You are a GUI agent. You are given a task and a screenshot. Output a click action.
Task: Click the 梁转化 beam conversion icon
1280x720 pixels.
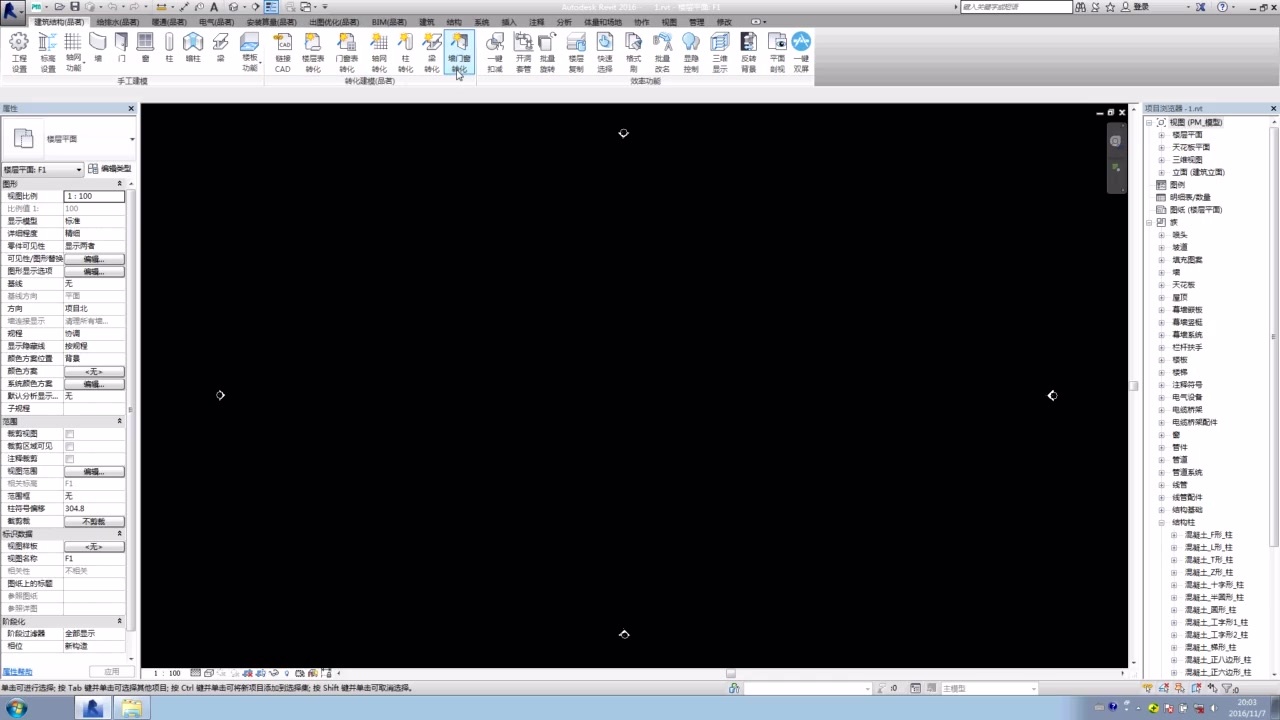(432, 52)
